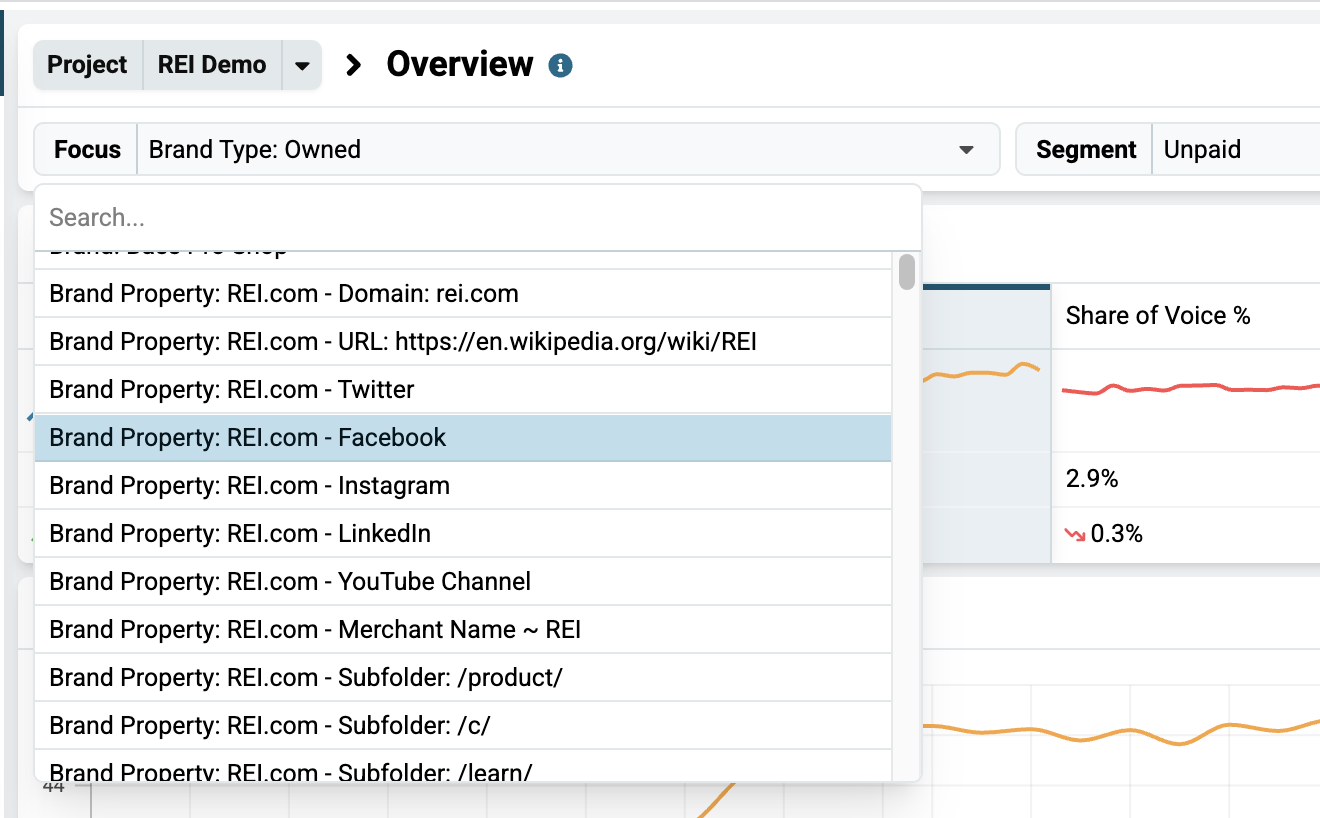Click the breadcrumb chevron before Overview
Viewport: 1320px width, 818px height.
click(353, 65)
